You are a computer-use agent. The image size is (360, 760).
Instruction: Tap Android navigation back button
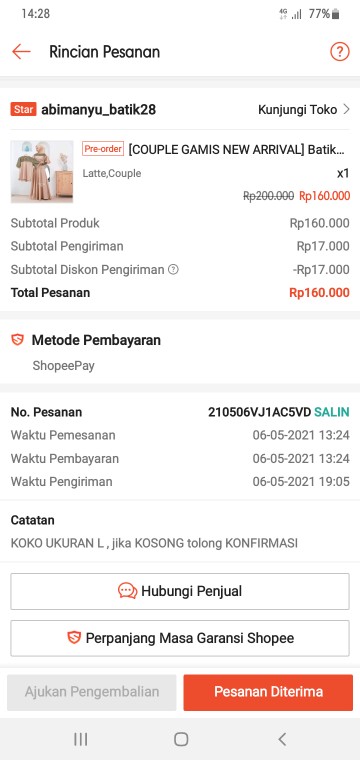coord(282,739)
